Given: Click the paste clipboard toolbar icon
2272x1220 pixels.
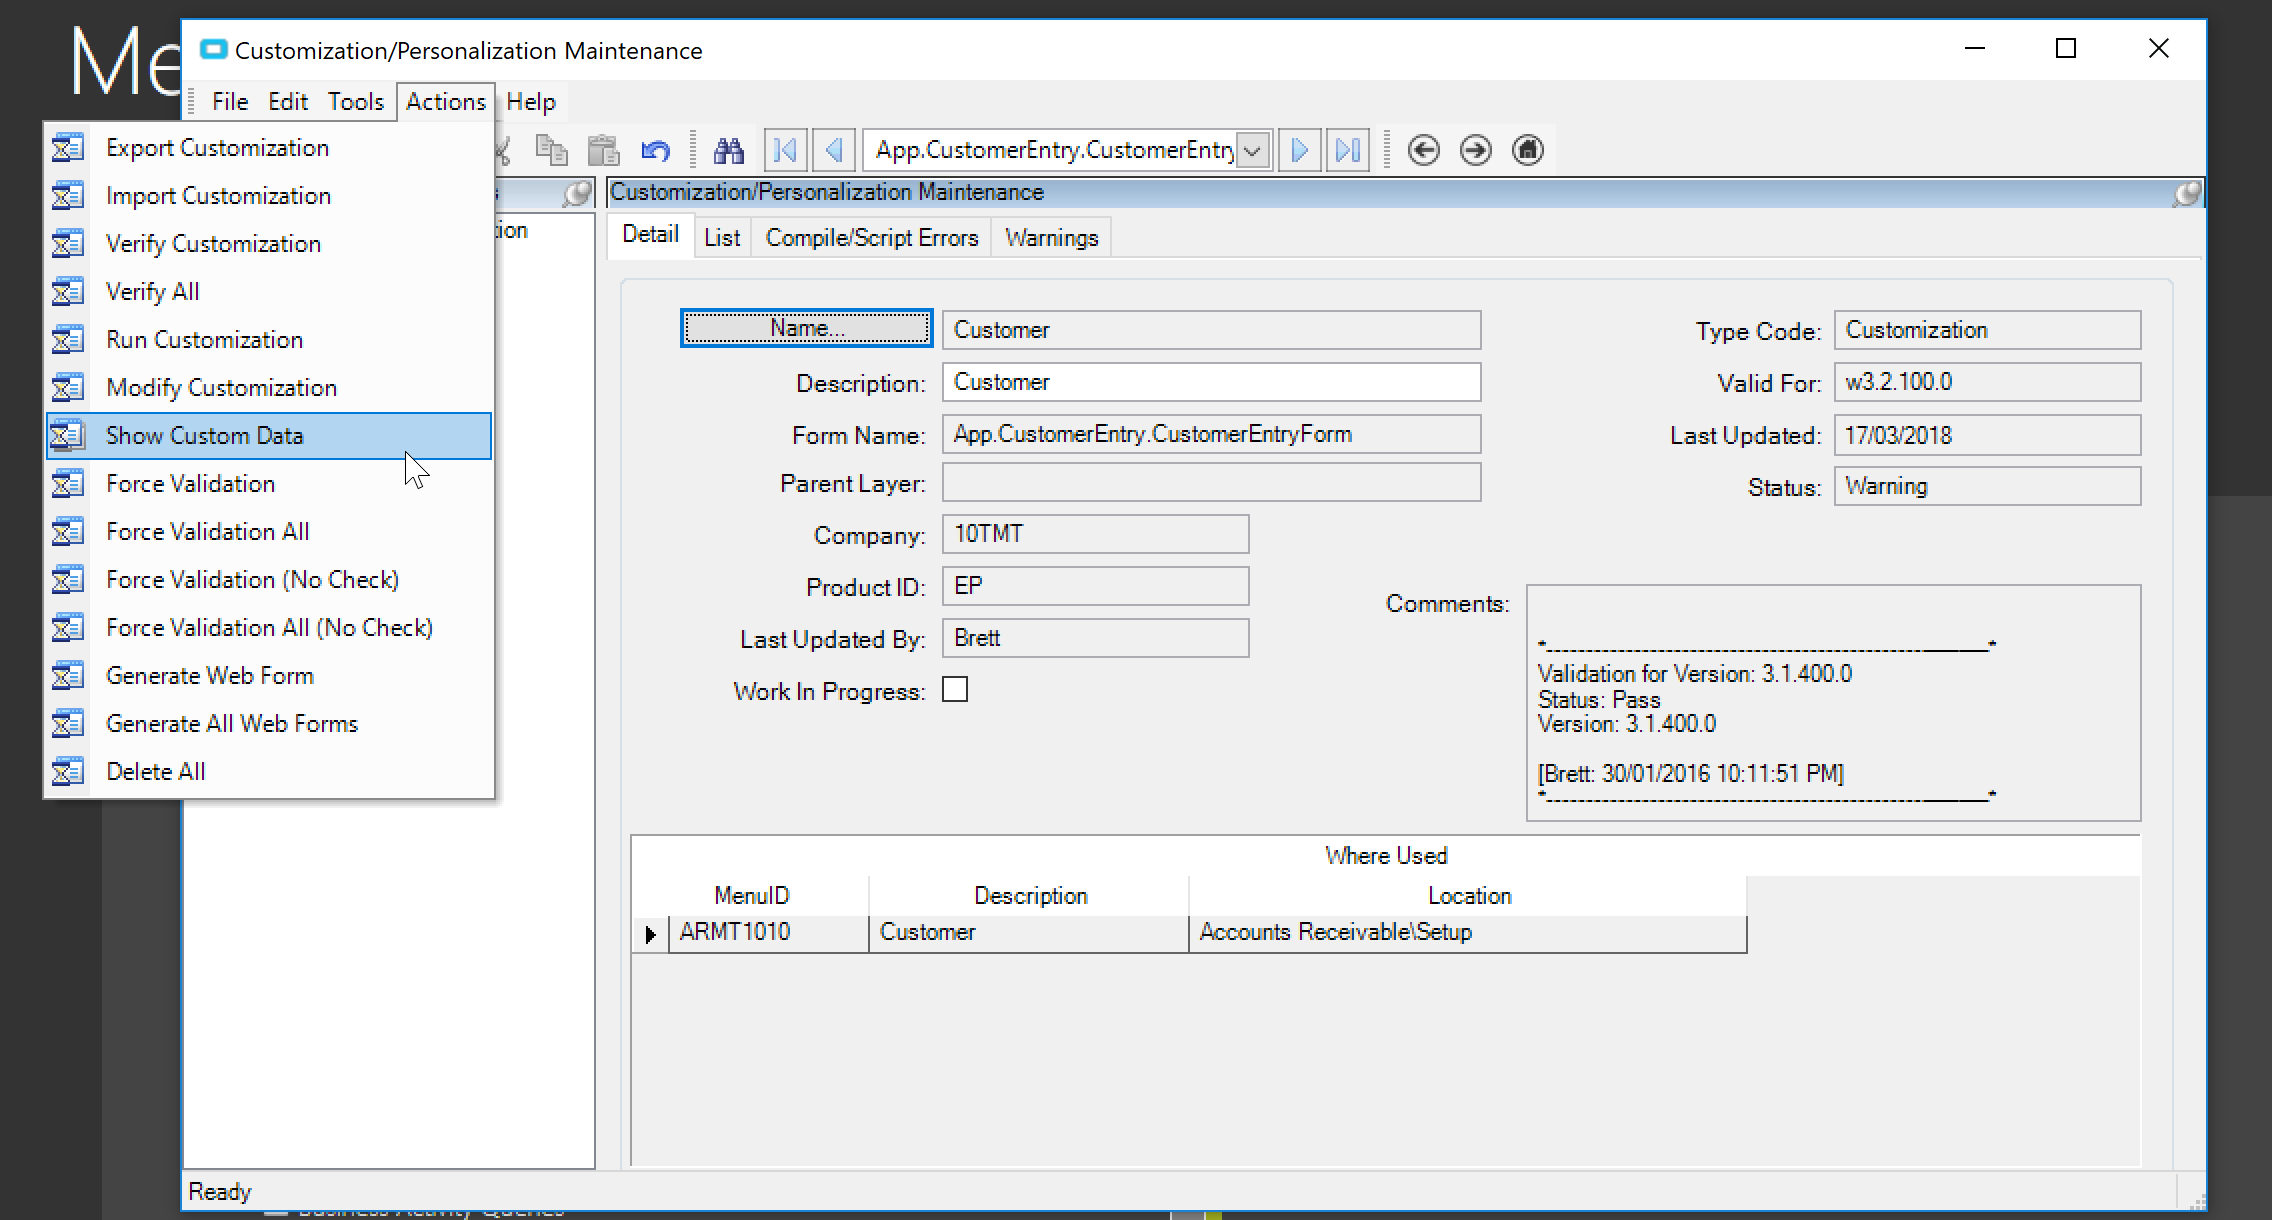Looking at the screenshot, I should (x=603, y=151).
